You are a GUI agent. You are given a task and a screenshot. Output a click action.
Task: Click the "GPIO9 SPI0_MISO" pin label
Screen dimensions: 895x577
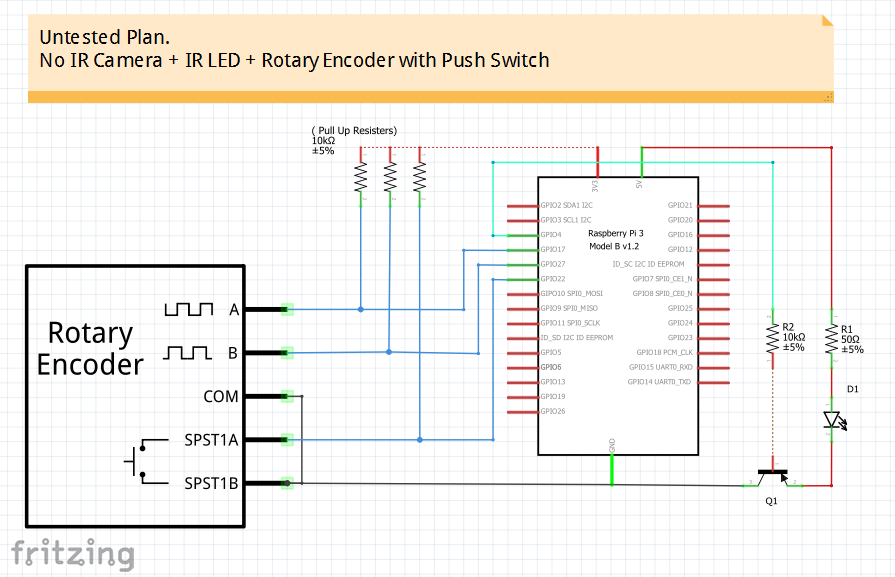click(x=569, y=308)
